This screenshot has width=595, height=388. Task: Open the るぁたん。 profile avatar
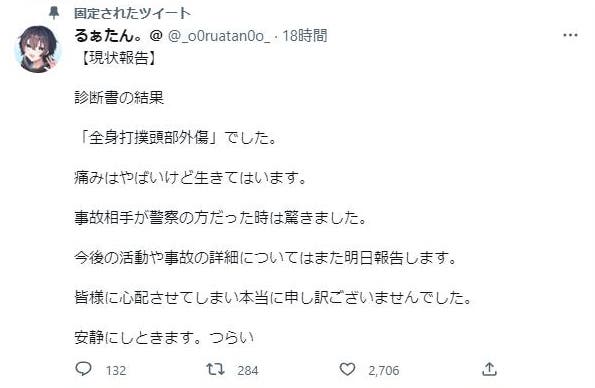[38, 49]
